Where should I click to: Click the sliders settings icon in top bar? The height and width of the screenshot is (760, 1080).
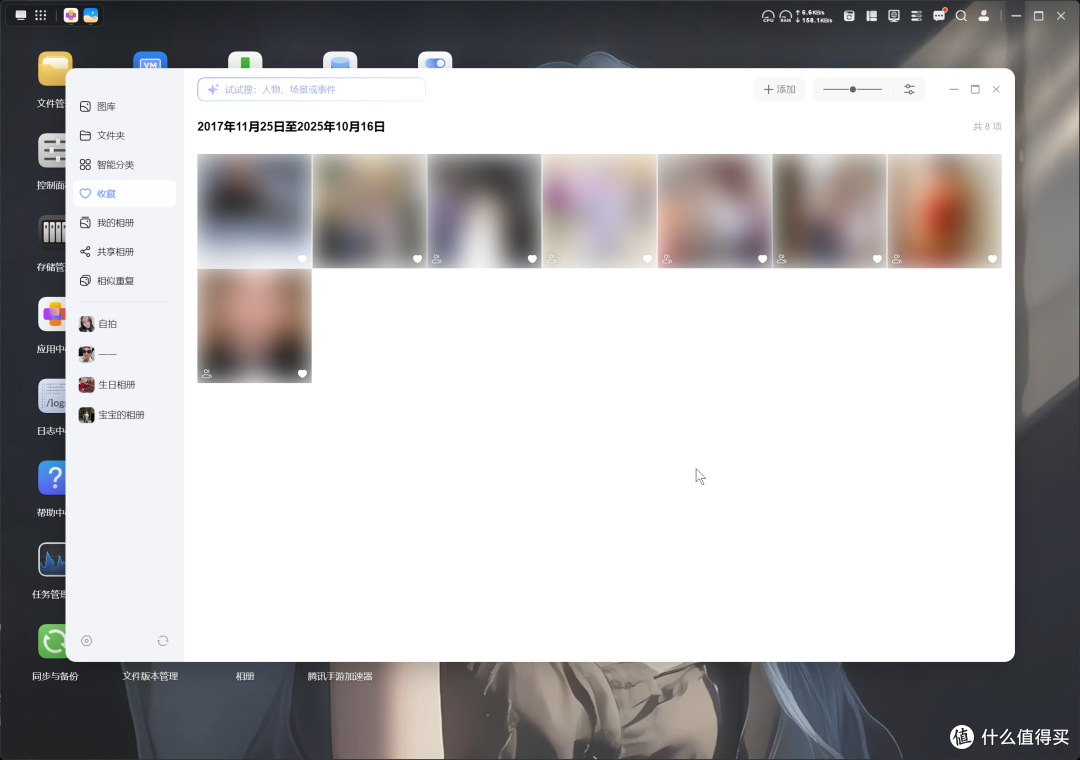[916, 15]
